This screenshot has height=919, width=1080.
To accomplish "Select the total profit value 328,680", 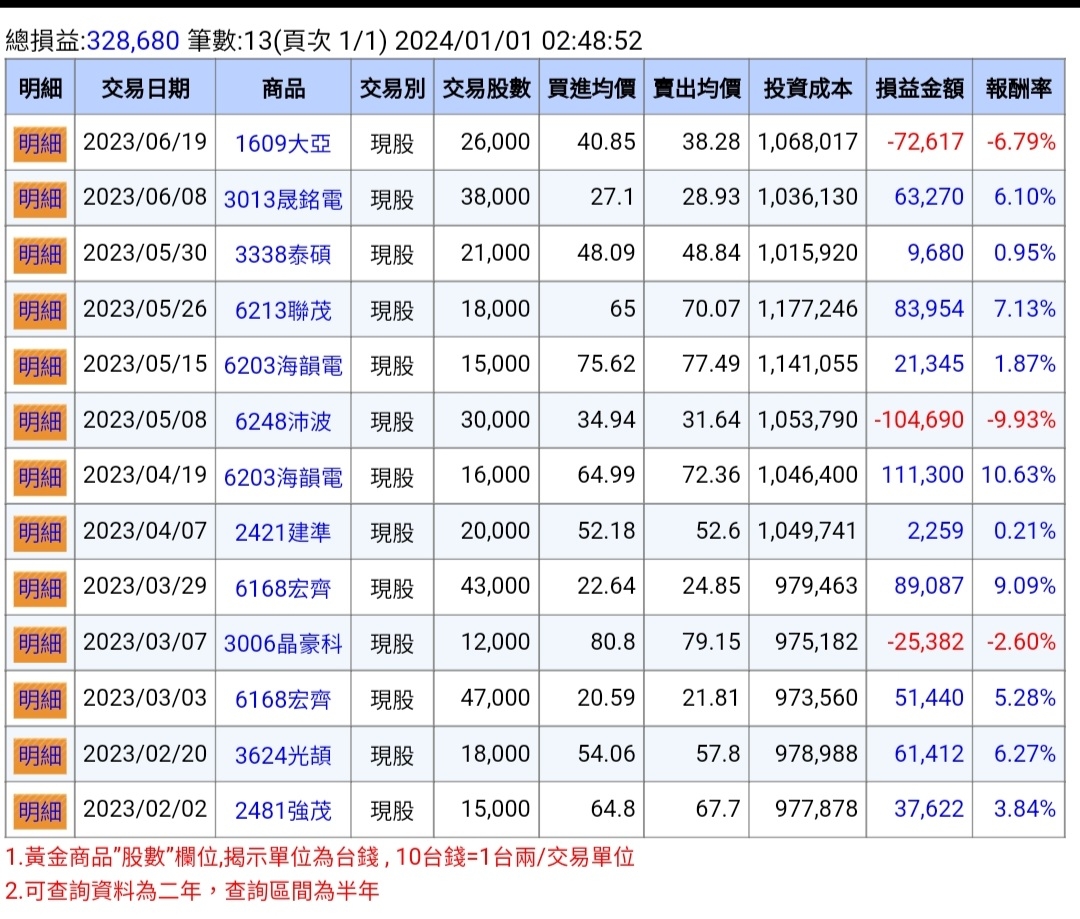I will point(133,41).
